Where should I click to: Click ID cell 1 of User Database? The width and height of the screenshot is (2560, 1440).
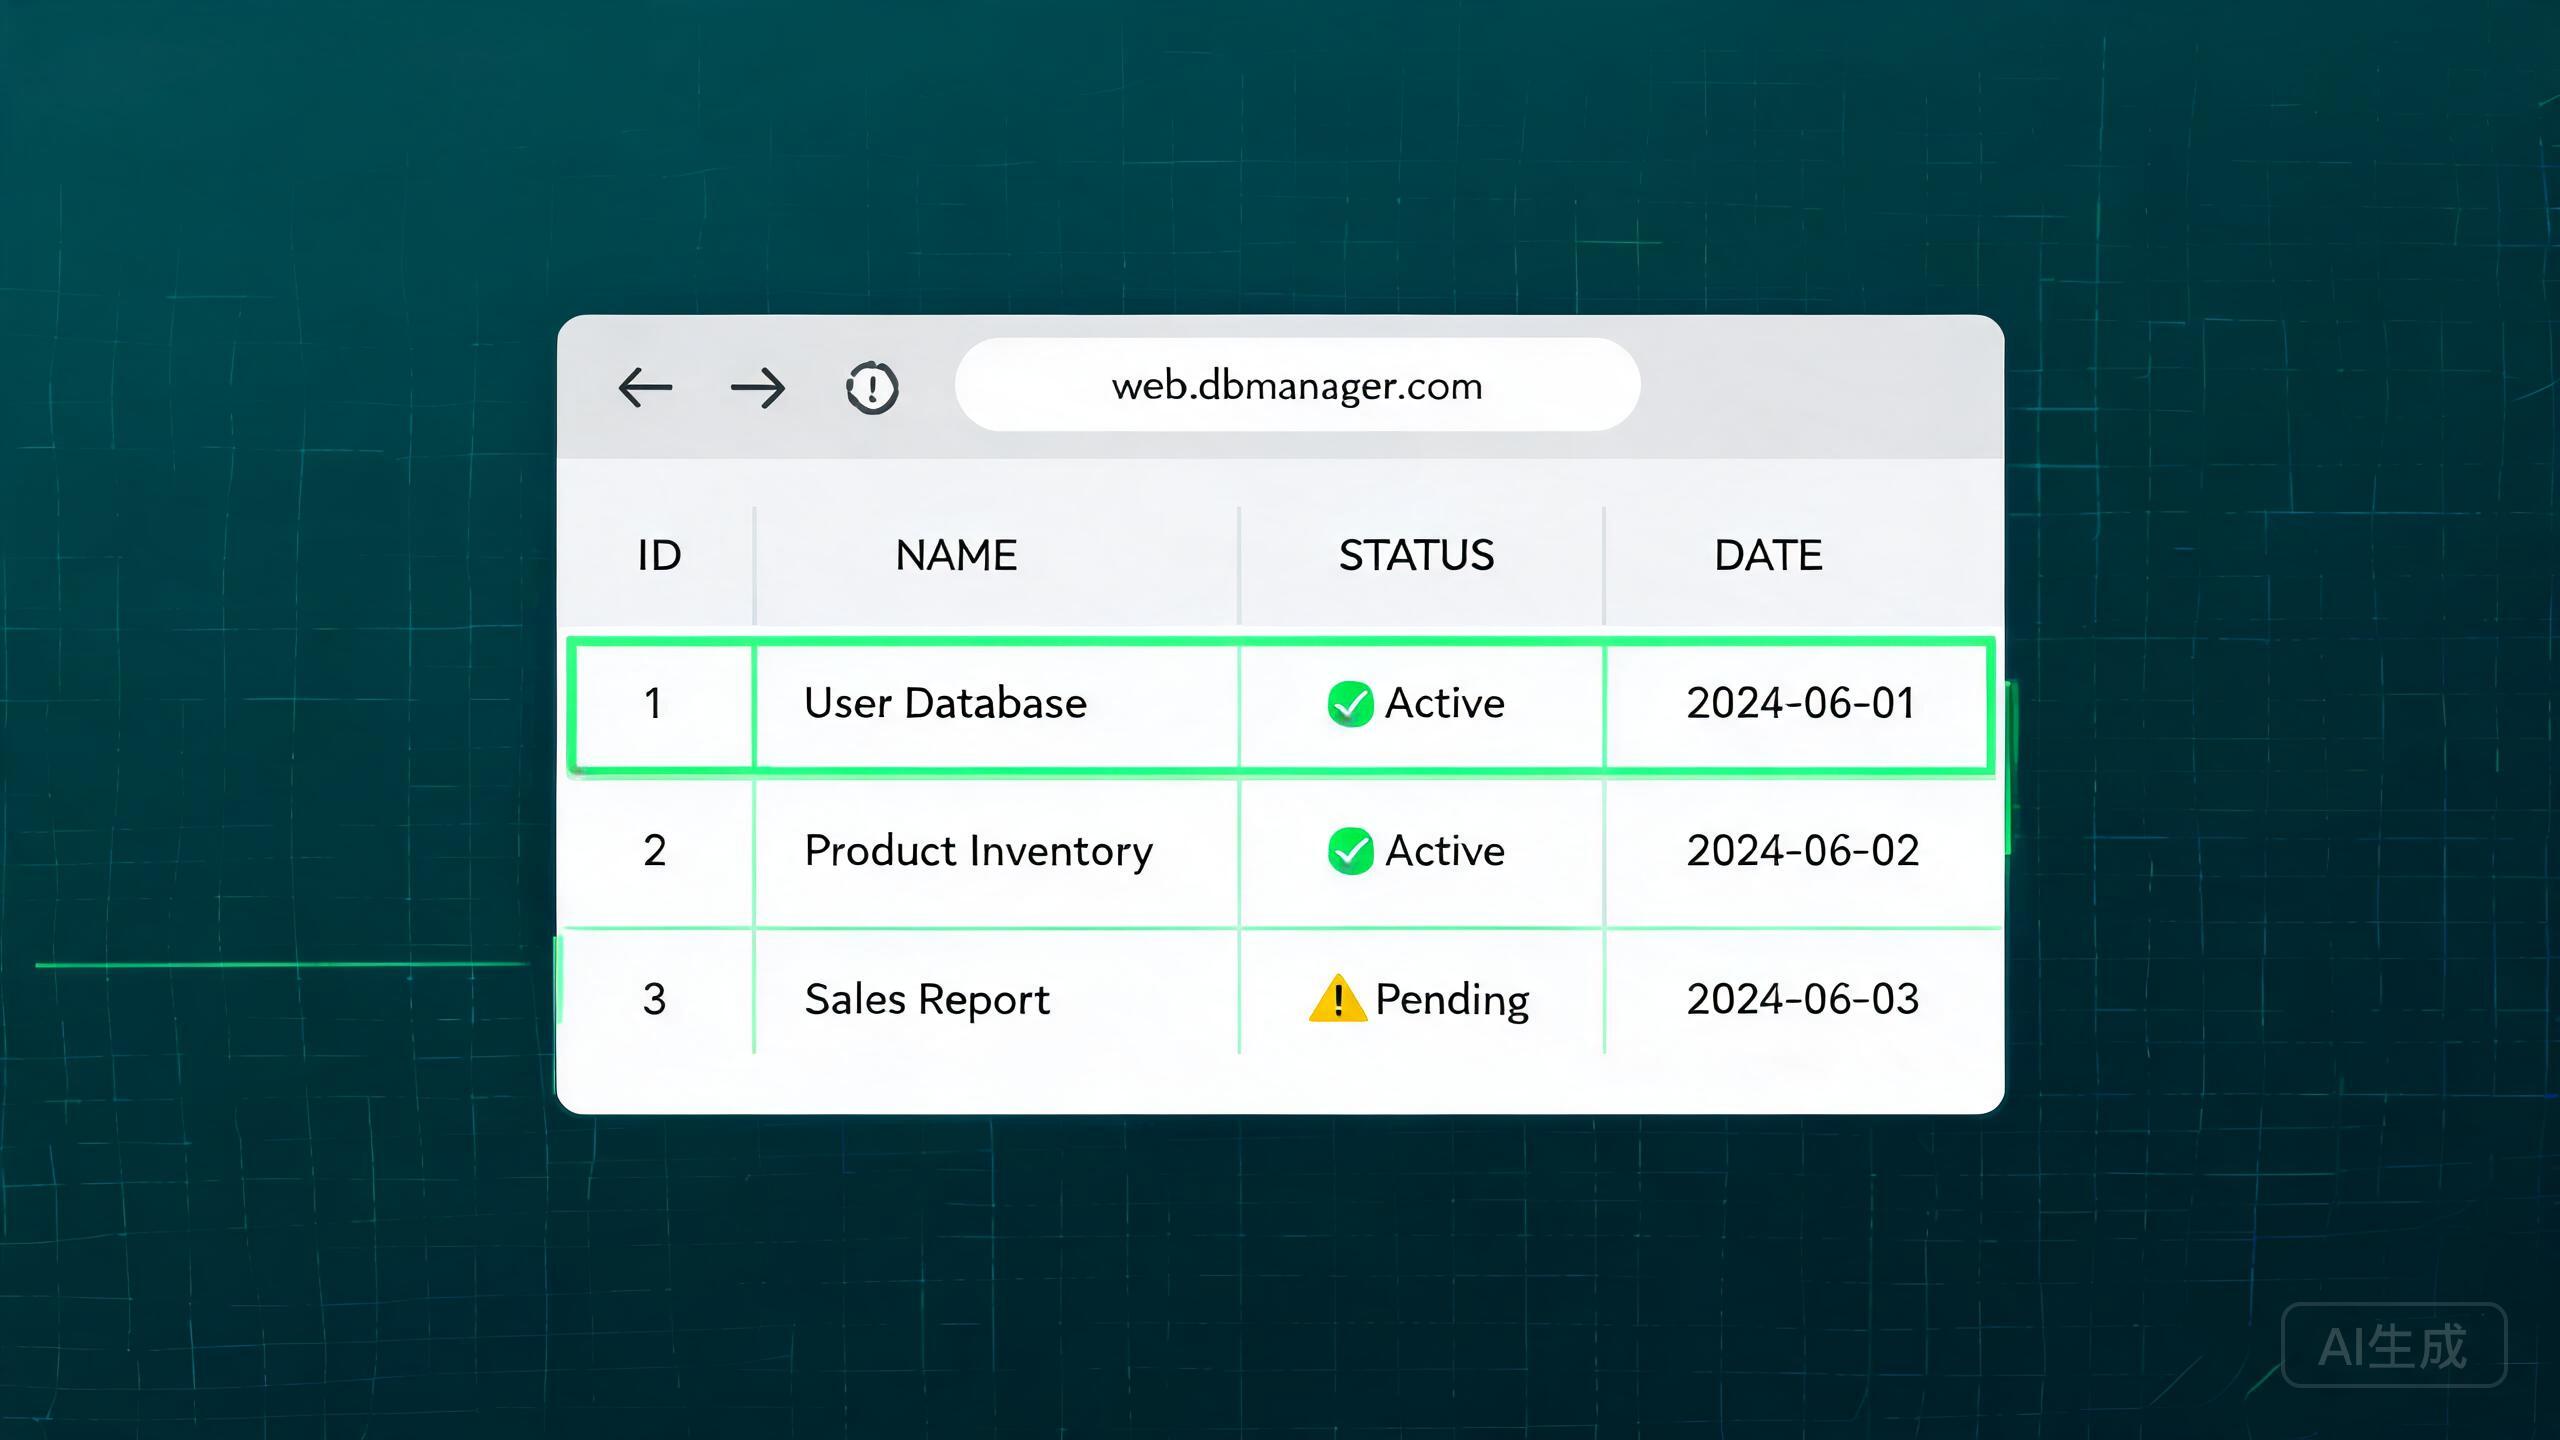coord(653,703)
